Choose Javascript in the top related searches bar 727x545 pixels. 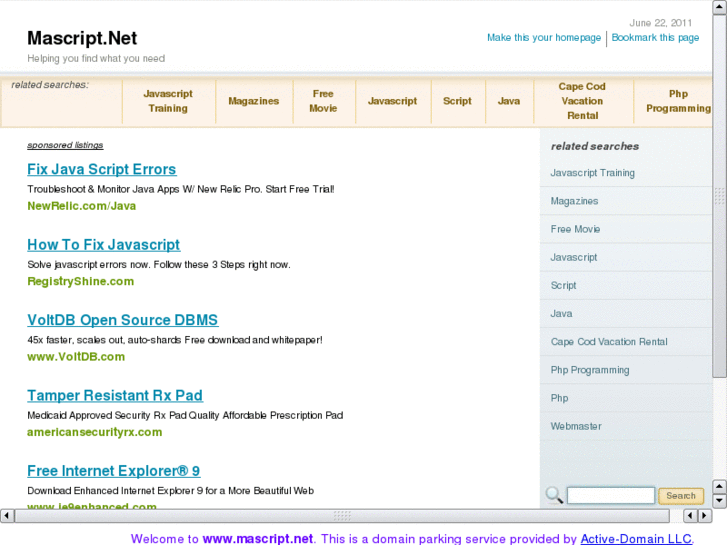[x=392, y=101]
